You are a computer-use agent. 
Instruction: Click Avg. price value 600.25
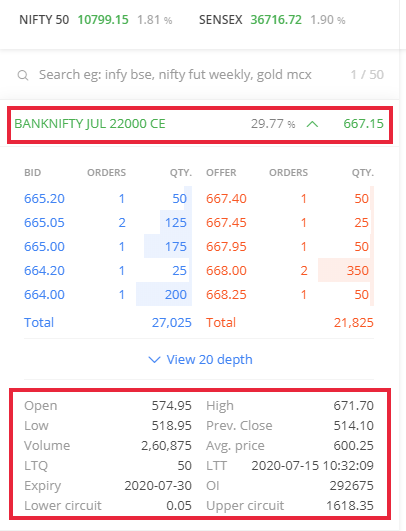(x=354, y=446)
